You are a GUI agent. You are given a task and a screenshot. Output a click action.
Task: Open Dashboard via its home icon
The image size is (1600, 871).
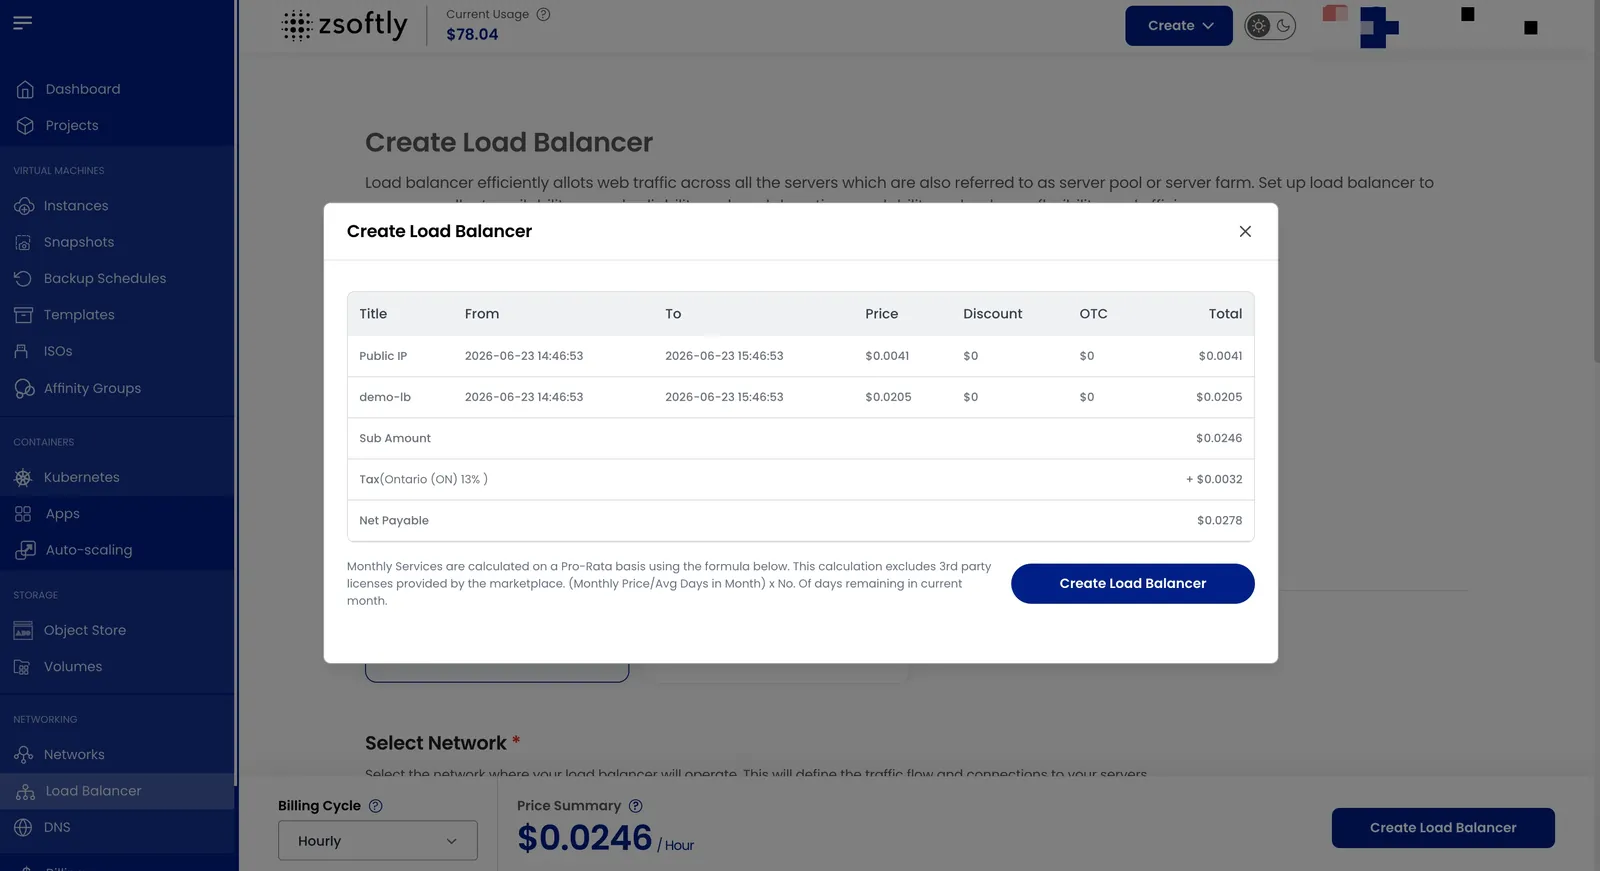tap(25, 89)
